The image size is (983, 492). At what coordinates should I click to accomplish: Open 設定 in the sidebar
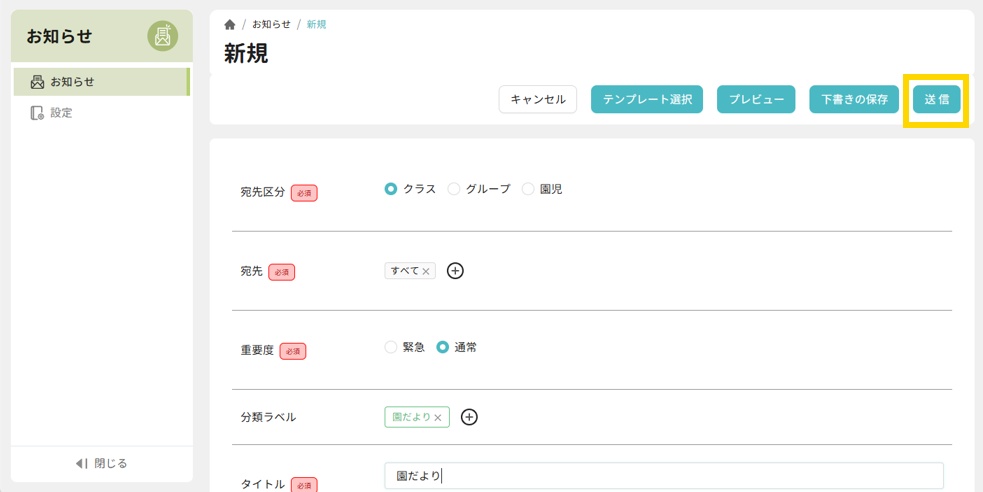point(61,113)
